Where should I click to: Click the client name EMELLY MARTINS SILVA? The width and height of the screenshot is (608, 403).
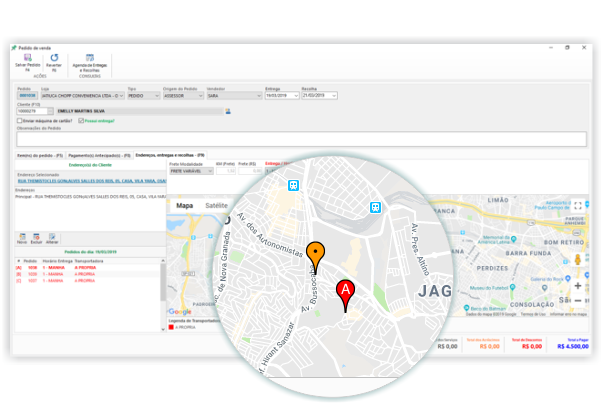(x=81, y=111)
